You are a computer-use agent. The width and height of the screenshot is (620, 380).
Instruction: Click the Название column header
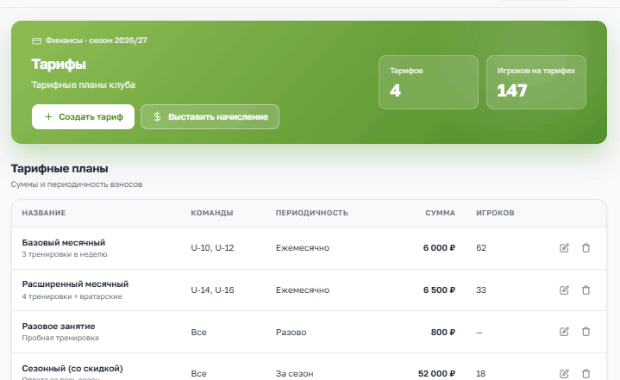(x=44, y=213)
